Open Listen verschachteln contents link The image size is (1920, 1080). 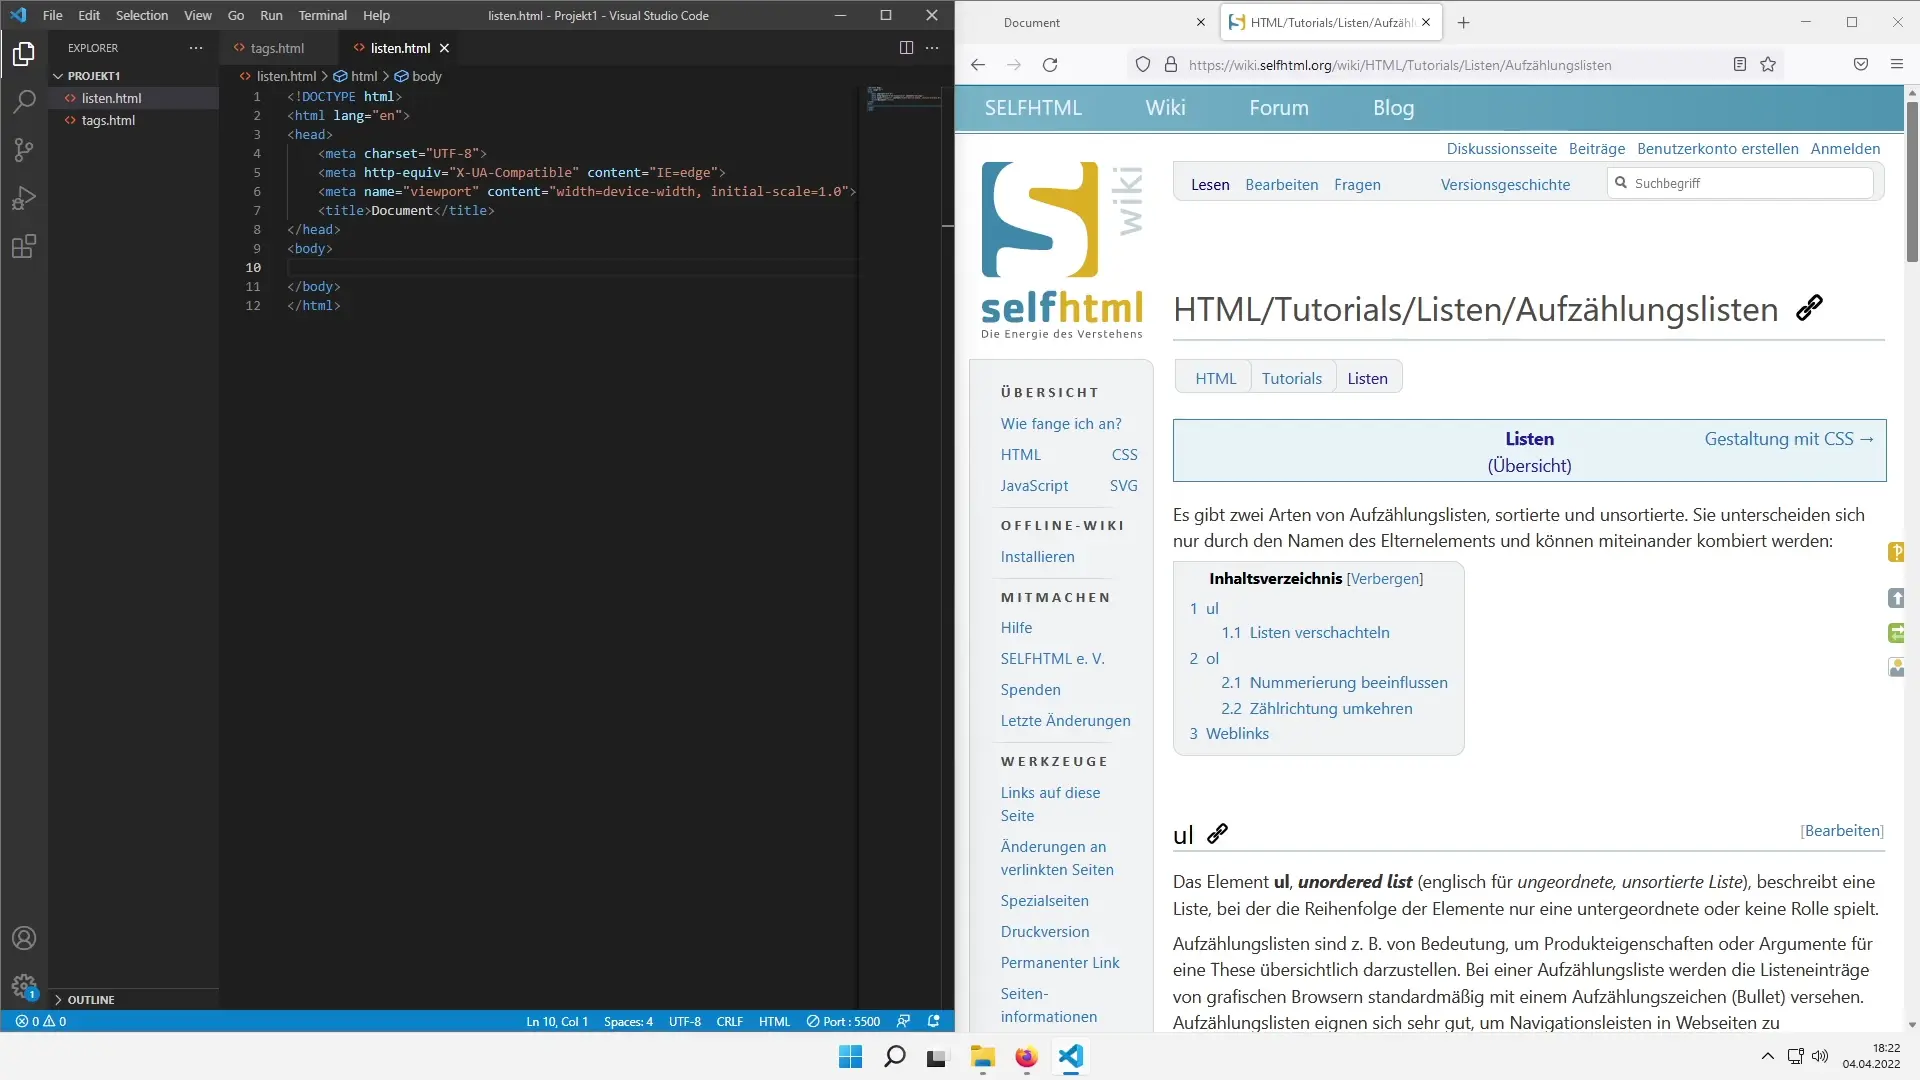(1319, 633)
